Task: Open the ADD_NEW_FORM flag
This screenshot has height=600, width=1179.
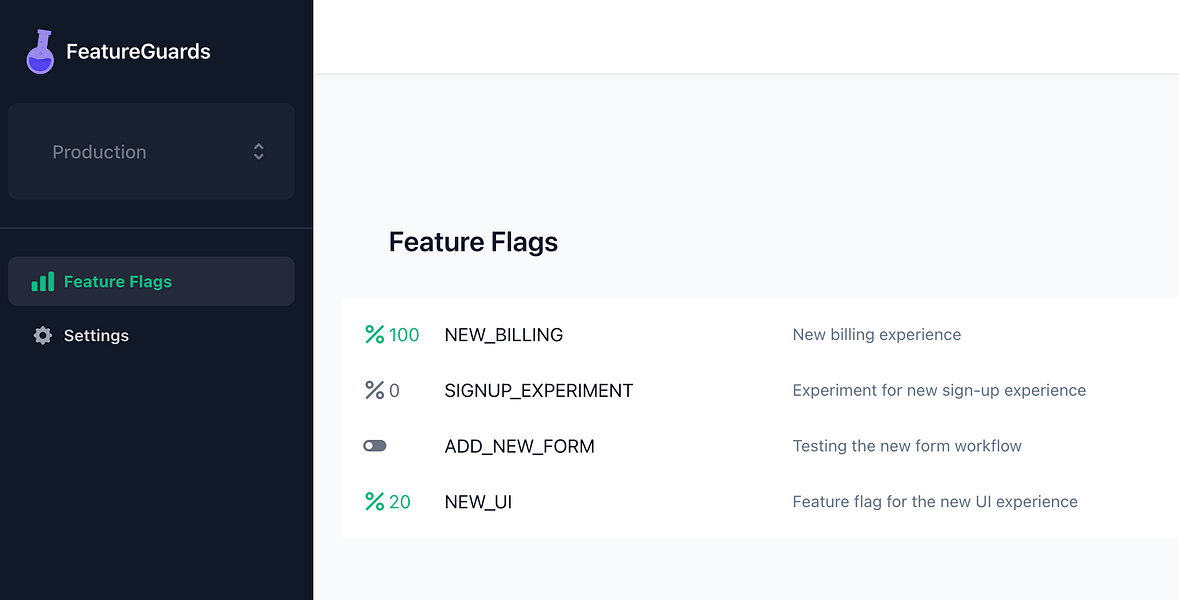Action: tap(520, 447)
